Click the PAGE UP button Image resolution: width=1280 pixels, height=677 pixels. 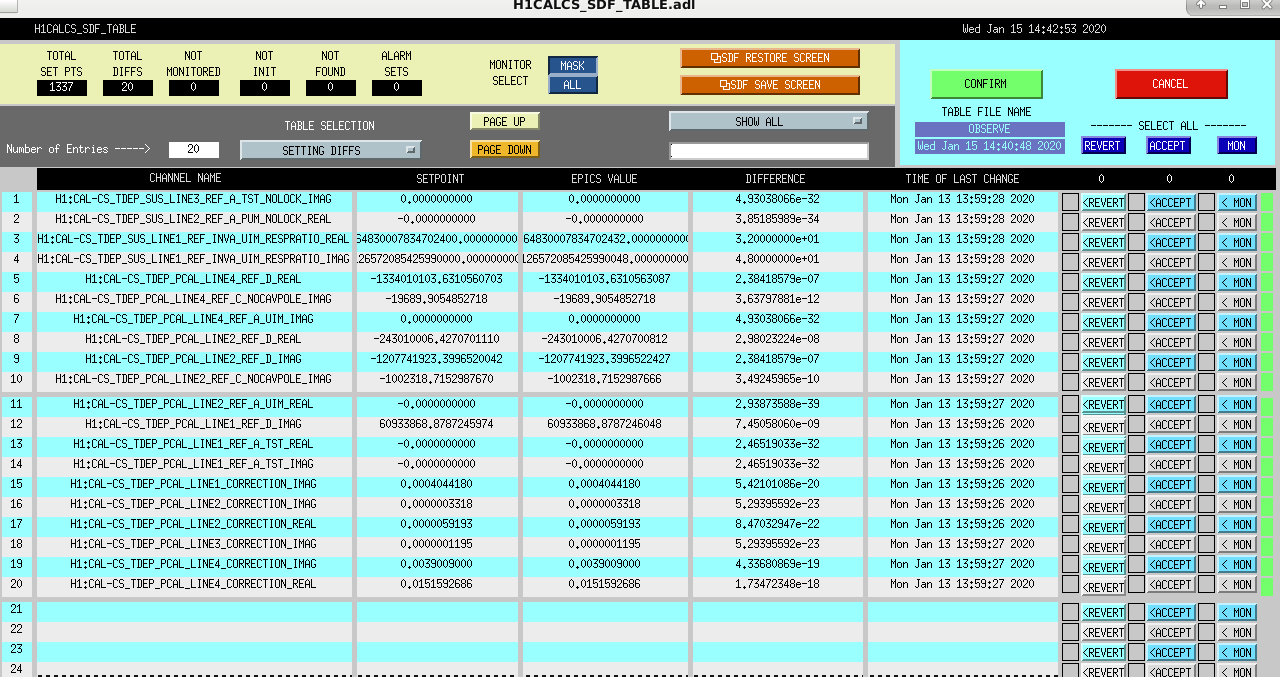pos(504,121)
